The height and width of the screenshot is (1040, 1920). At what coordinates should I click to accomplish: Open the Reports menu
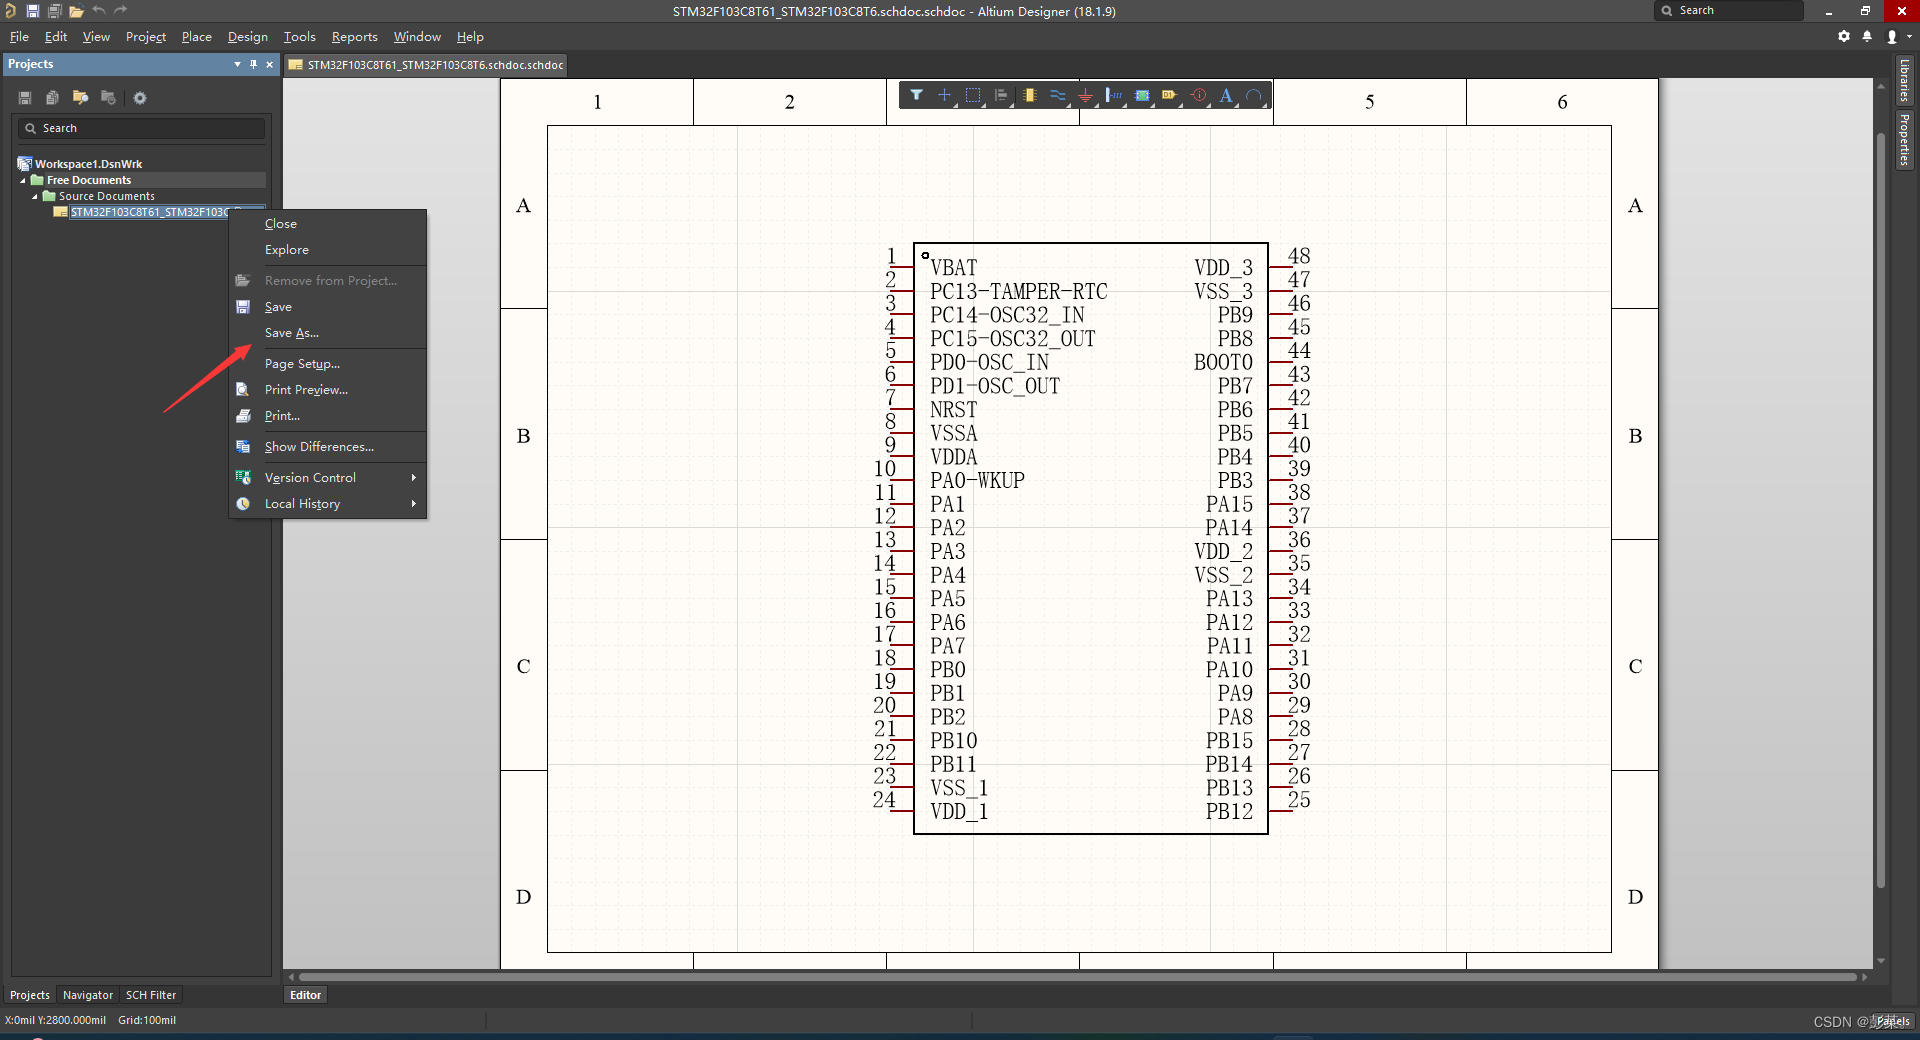point(355,37)
